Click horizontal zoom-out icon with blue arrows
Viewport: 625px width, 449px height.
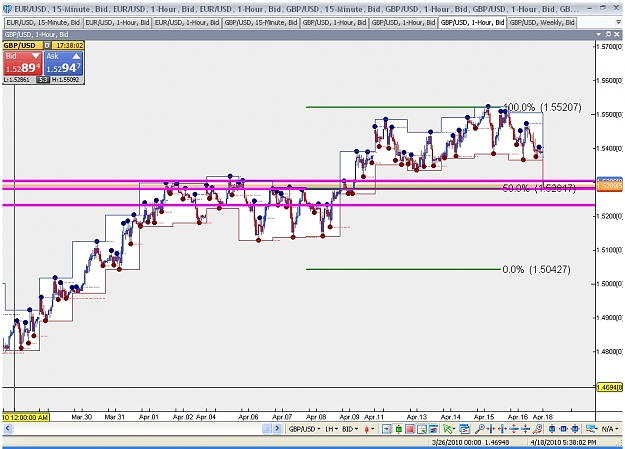(502, 429)
